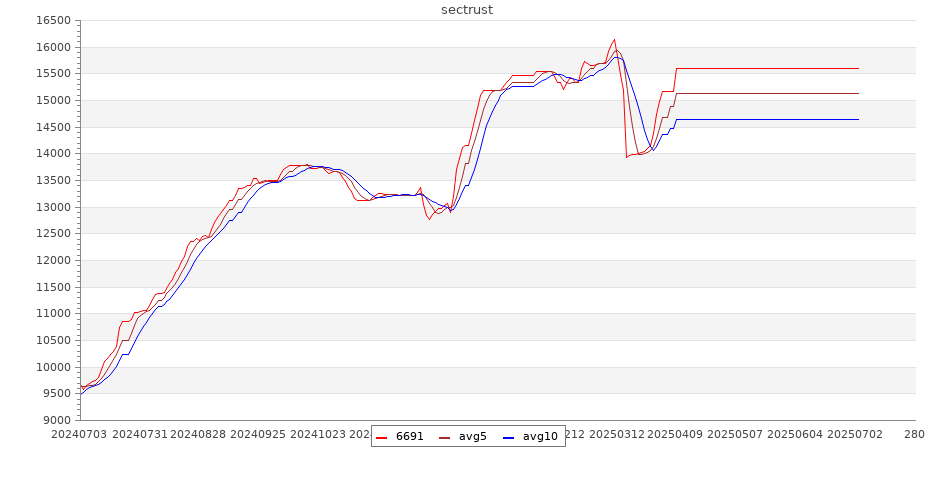Click the red line marker beside 6691

click(x=382, y=436)
